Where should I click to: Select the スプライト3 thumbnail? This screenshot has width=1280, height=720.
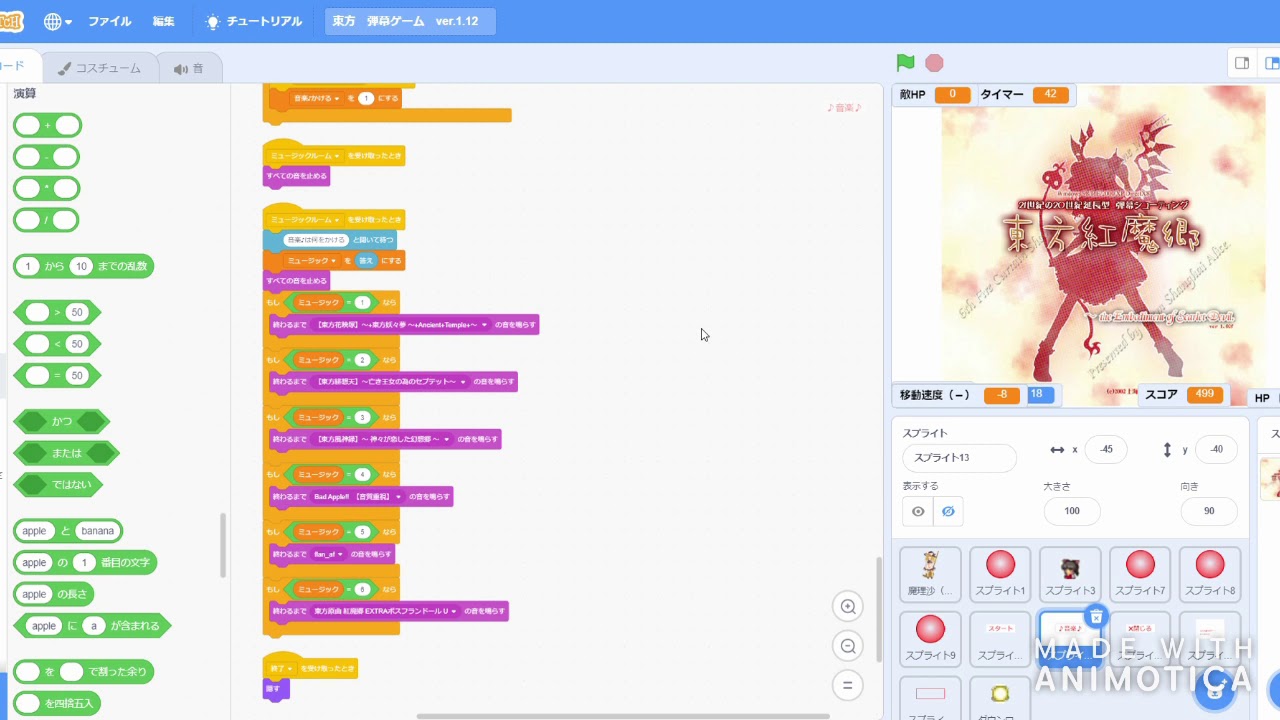[1070, 575]
